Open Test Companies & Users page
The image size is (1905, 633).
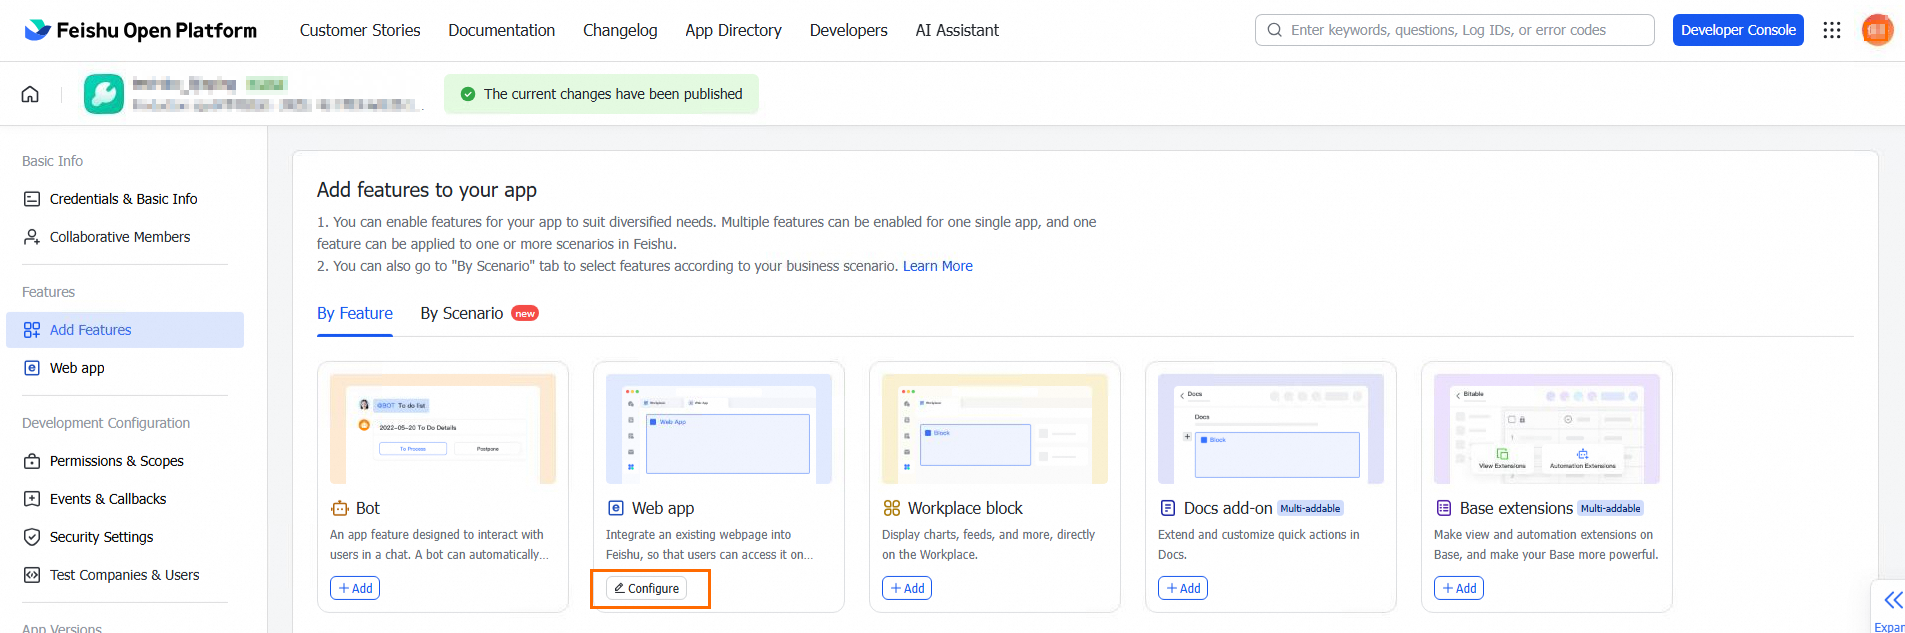point(125,575)
